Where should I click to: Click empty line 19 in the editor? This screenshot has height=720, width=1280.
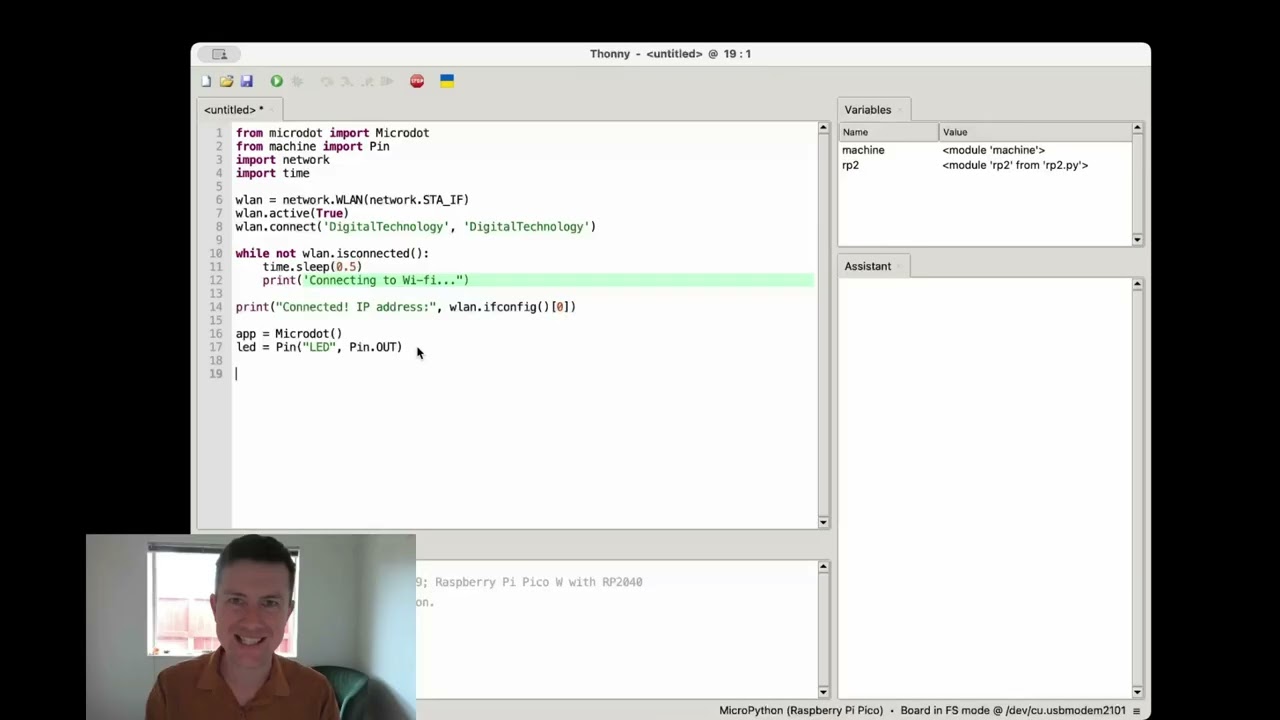tap(525, 374)
